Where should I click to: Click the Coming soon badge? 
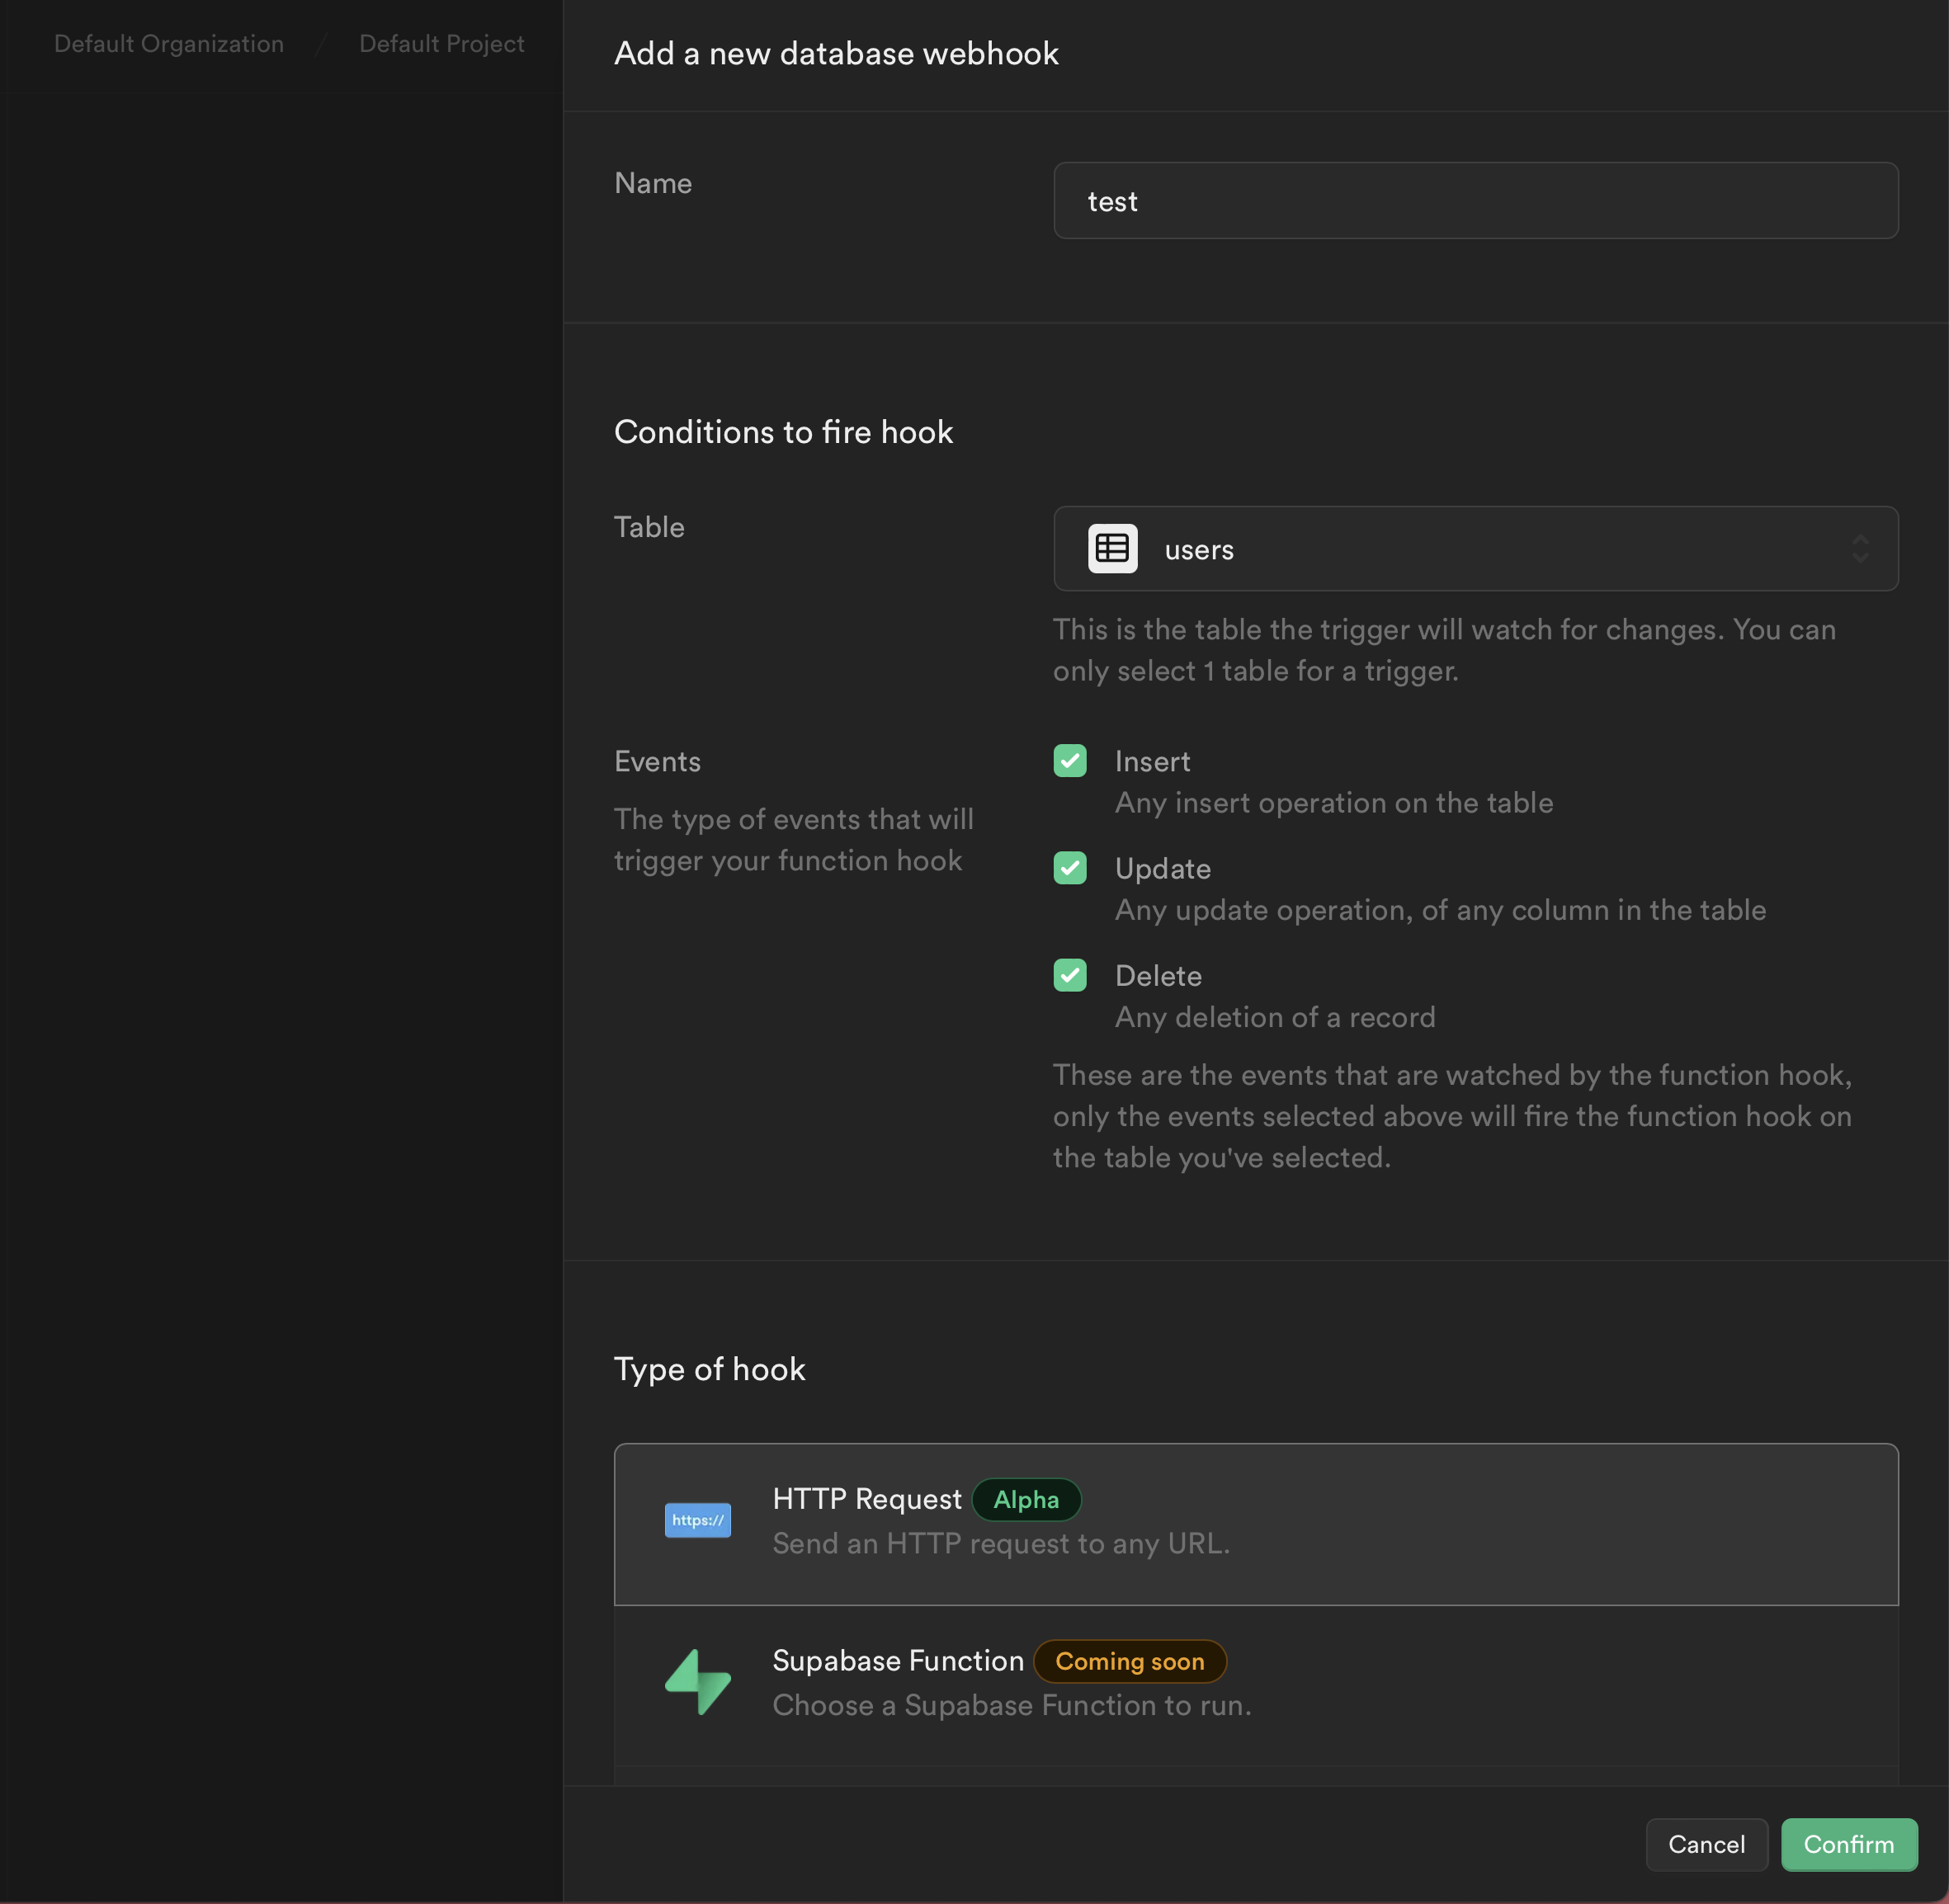point(1129,1661)
